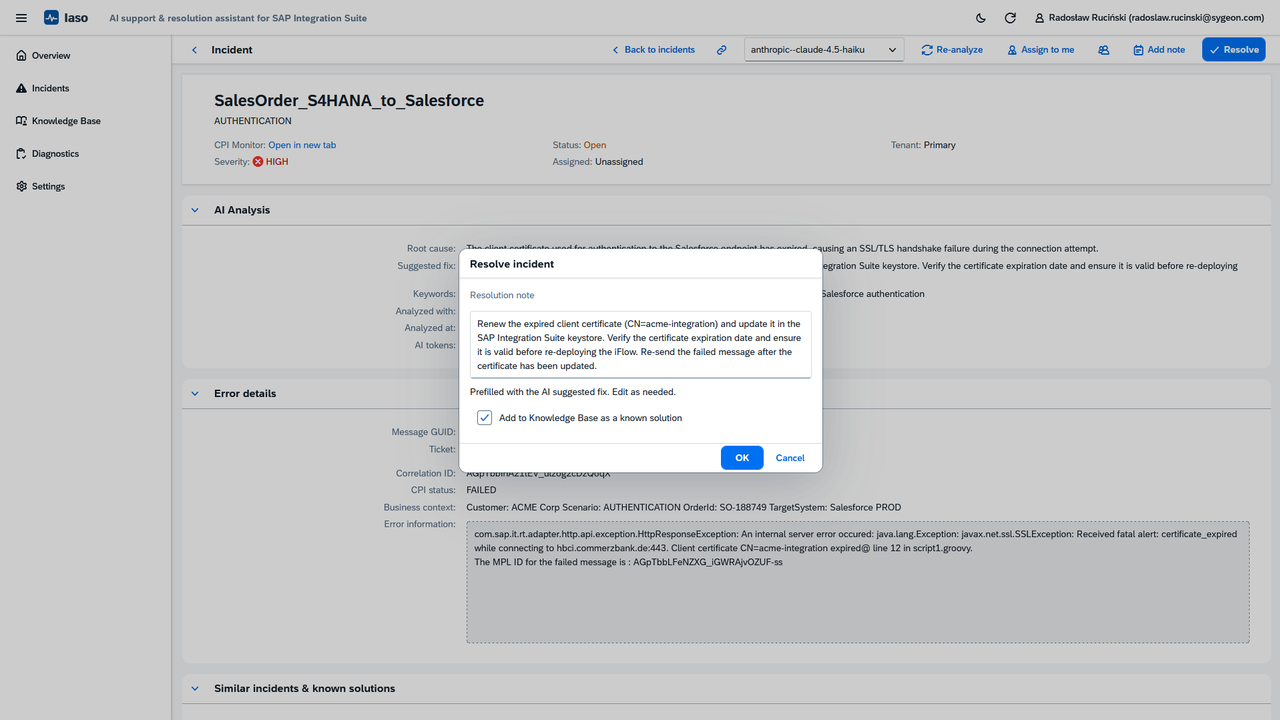
Task: Click Back to incidents link
Action: tap(653, 50)
